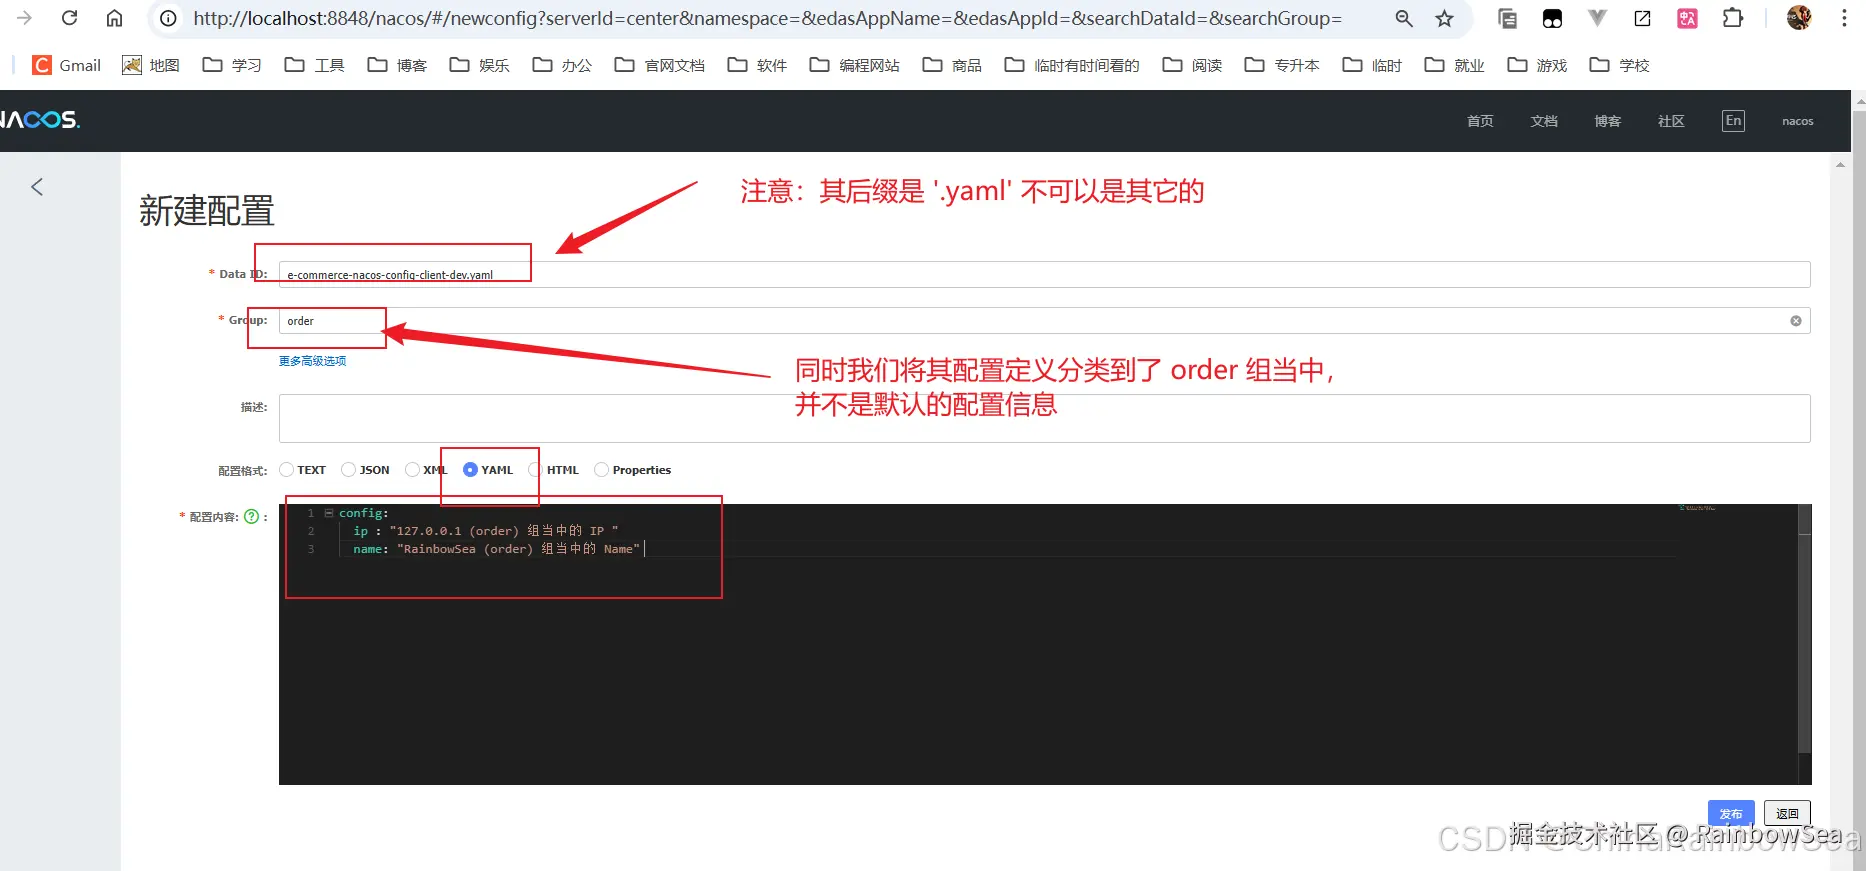
Task: Click the editor line with name RainbowSea
Action: coord(496,549)
